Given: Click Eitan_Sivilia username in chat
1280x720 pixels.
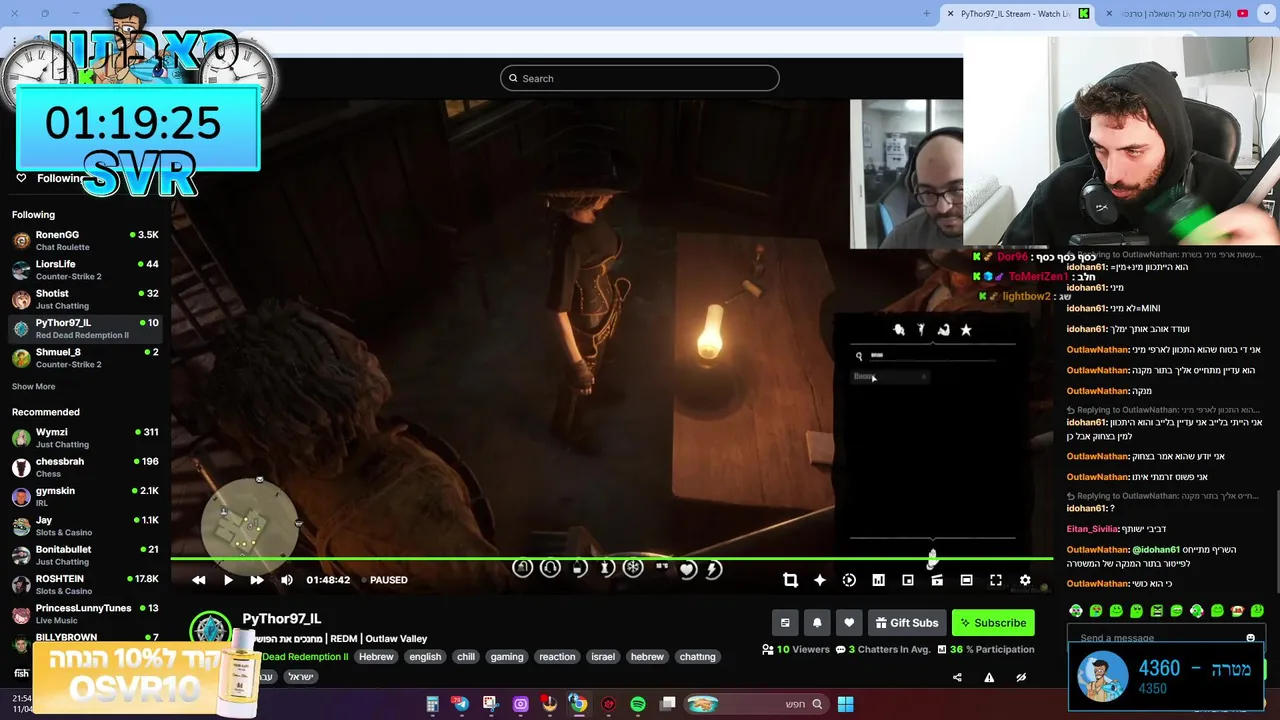Looking at the screenshot, I should tap(1092, 529).
